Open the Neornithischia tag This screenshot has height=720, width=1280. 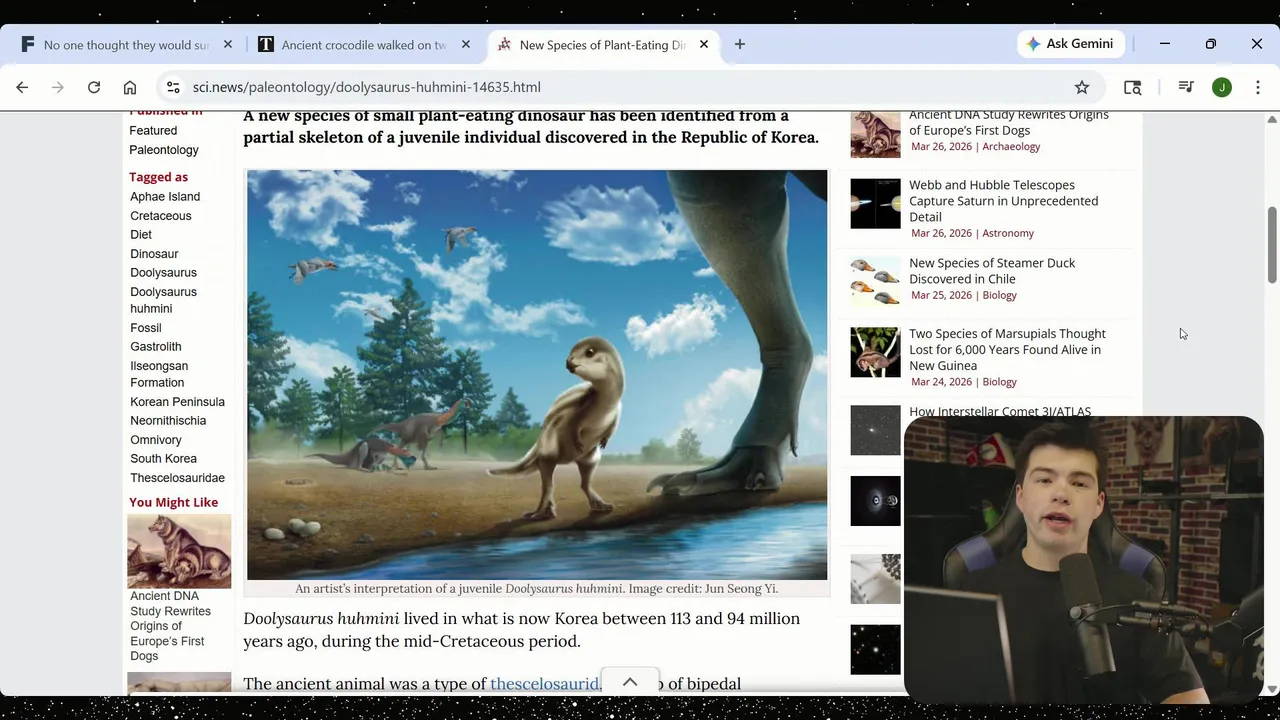pos(168,421)
